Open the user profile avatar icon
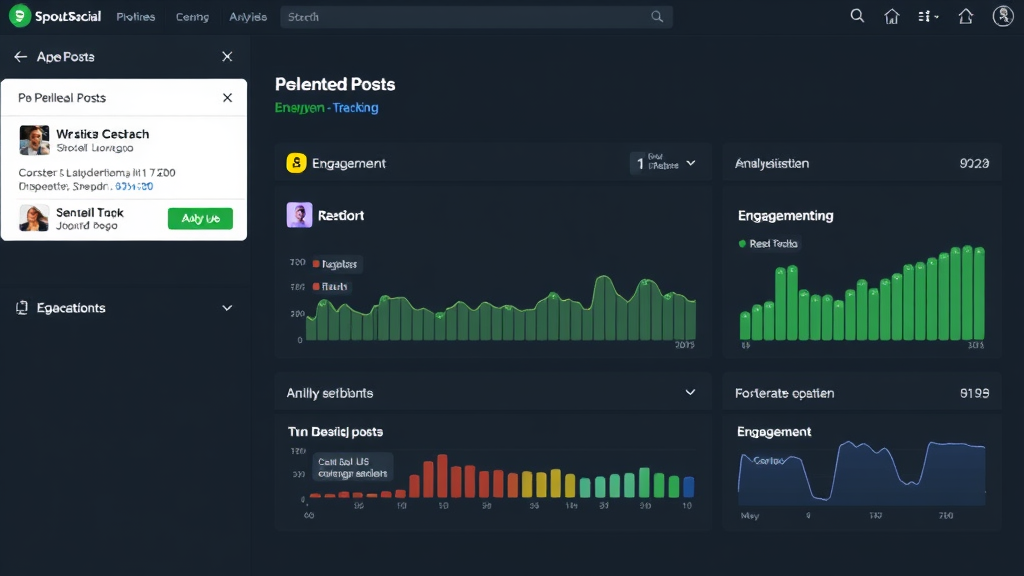The height and width of the screenshot is (576, 1024). pyautogui.click(x=1003, y=16)
